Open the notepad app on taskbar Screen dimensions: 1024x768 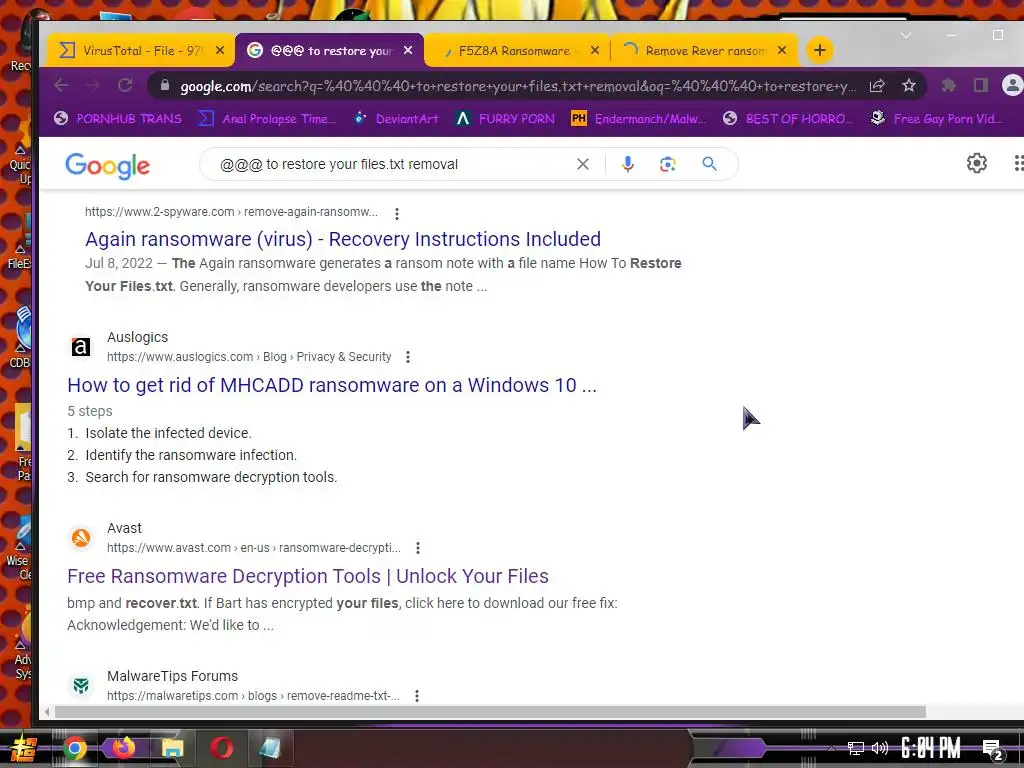(270, 748)
